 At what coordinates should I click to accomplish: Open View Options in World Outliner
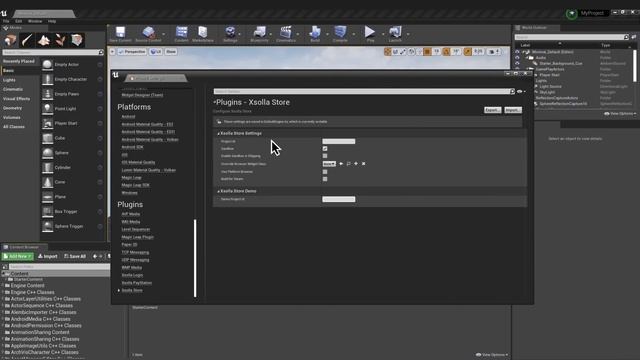[x=620, y=113]
